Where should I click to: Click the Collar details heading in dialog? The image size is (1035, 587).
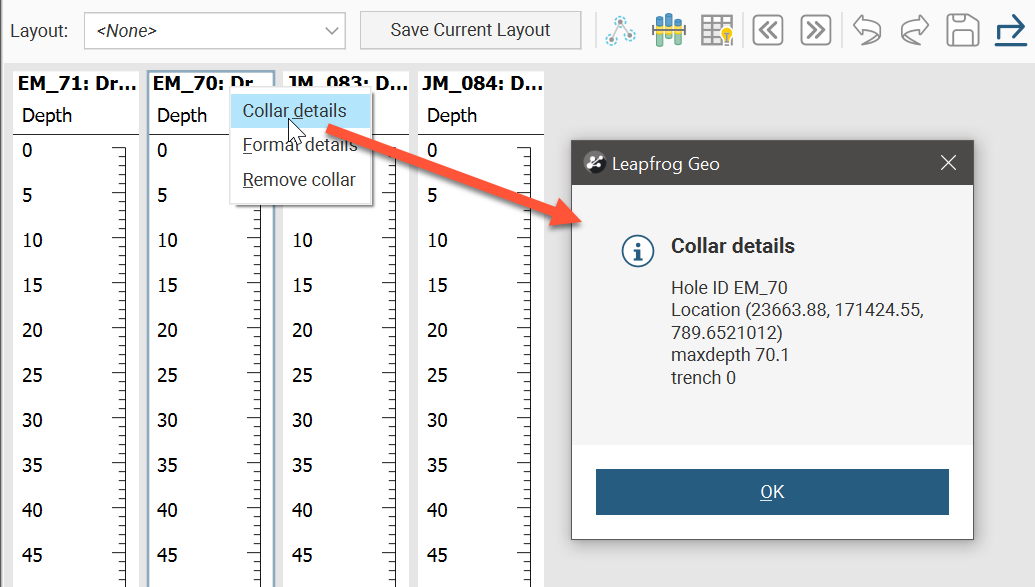733,246
